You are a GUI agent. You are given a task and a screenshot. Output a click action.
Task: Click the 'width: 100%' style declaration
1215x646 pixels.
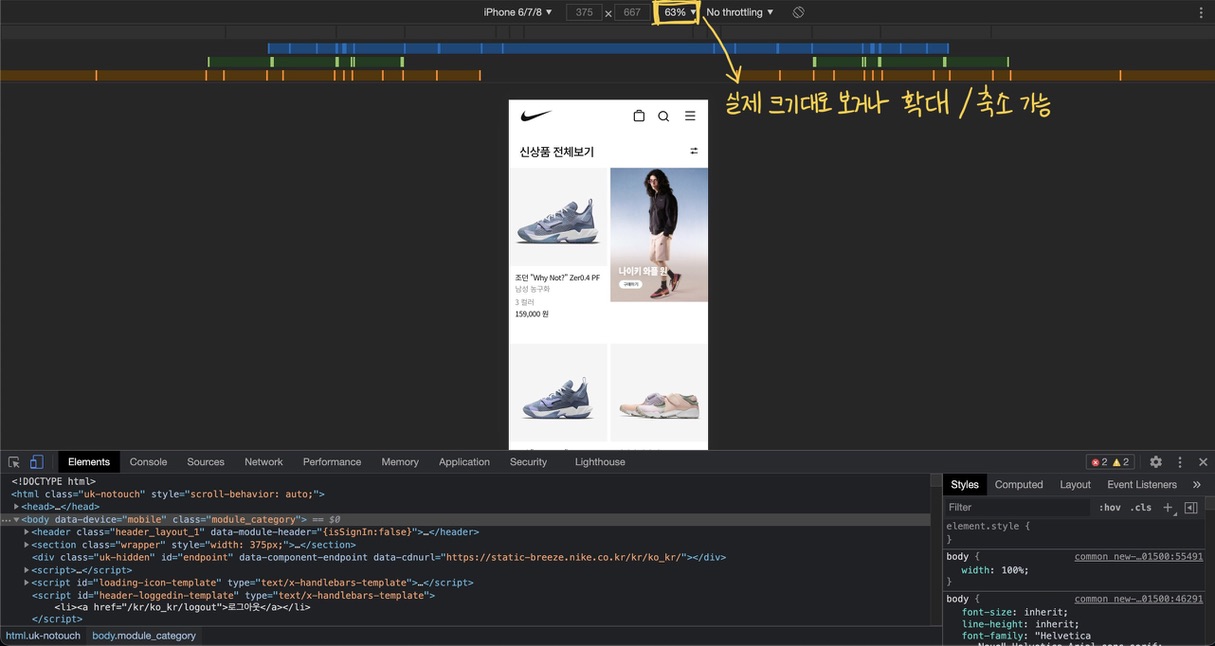click(995, 570)
